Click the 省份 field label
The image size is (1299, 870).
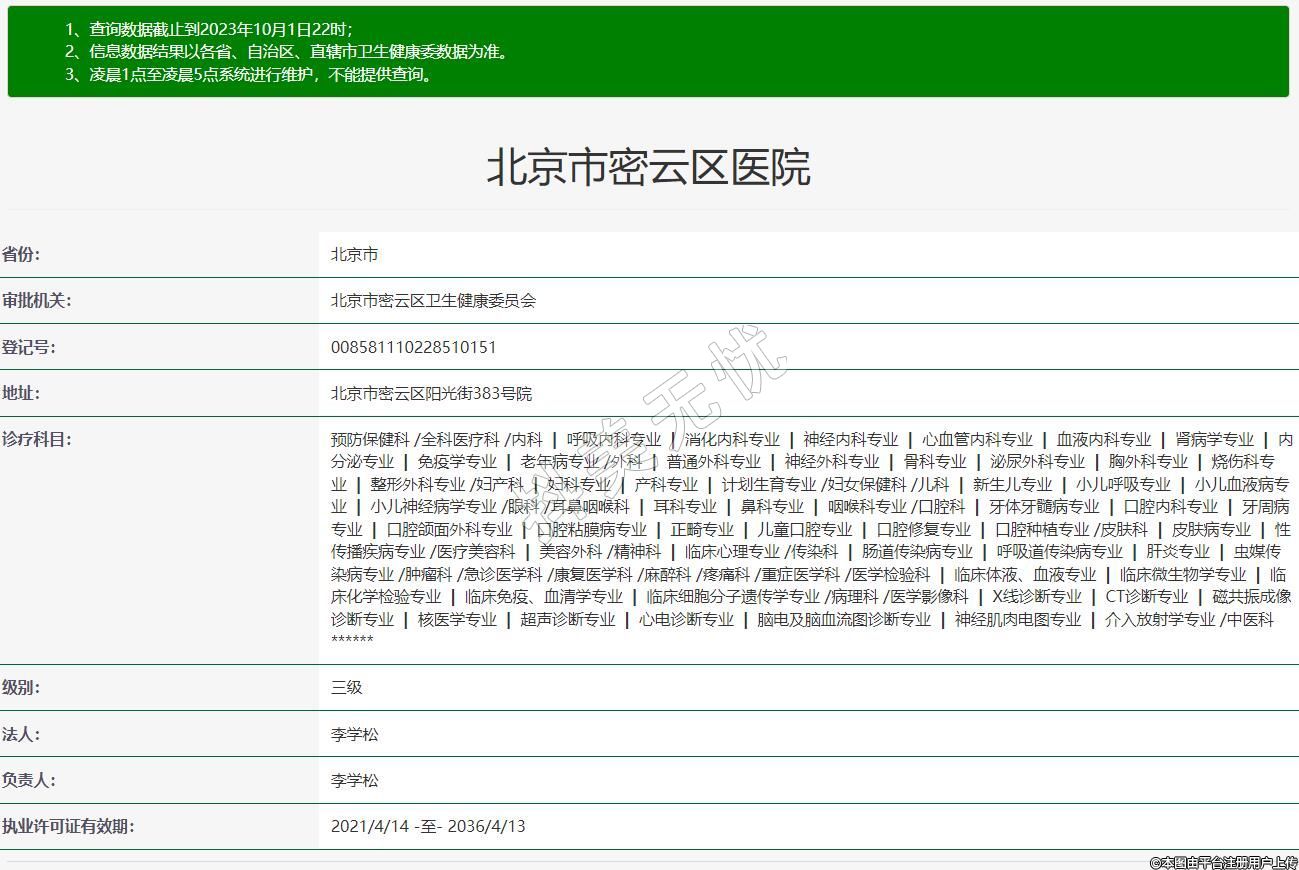(21, 254)
